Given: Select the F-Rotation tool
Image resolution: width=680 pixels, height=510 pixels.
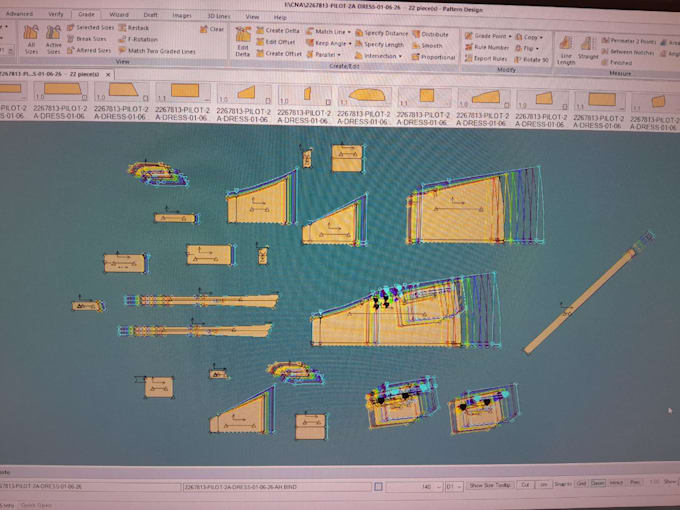Looking at the screenshot, I should point(138,39).
